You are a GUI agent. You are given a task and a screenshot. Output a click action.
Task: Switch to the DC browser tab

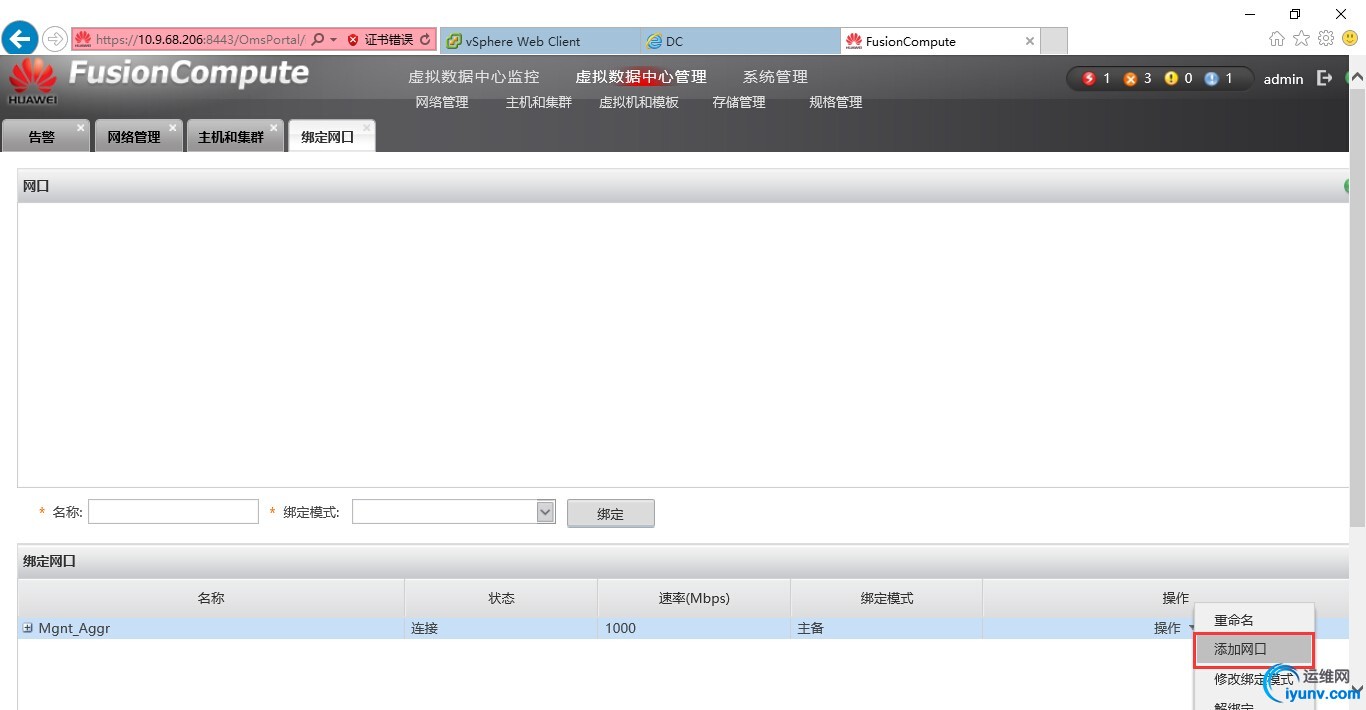740,41
